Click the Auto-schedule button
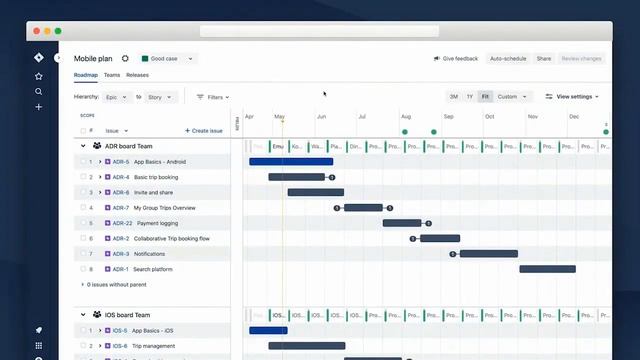This screenshot has width=640, height=360. [x=508, y=58]
